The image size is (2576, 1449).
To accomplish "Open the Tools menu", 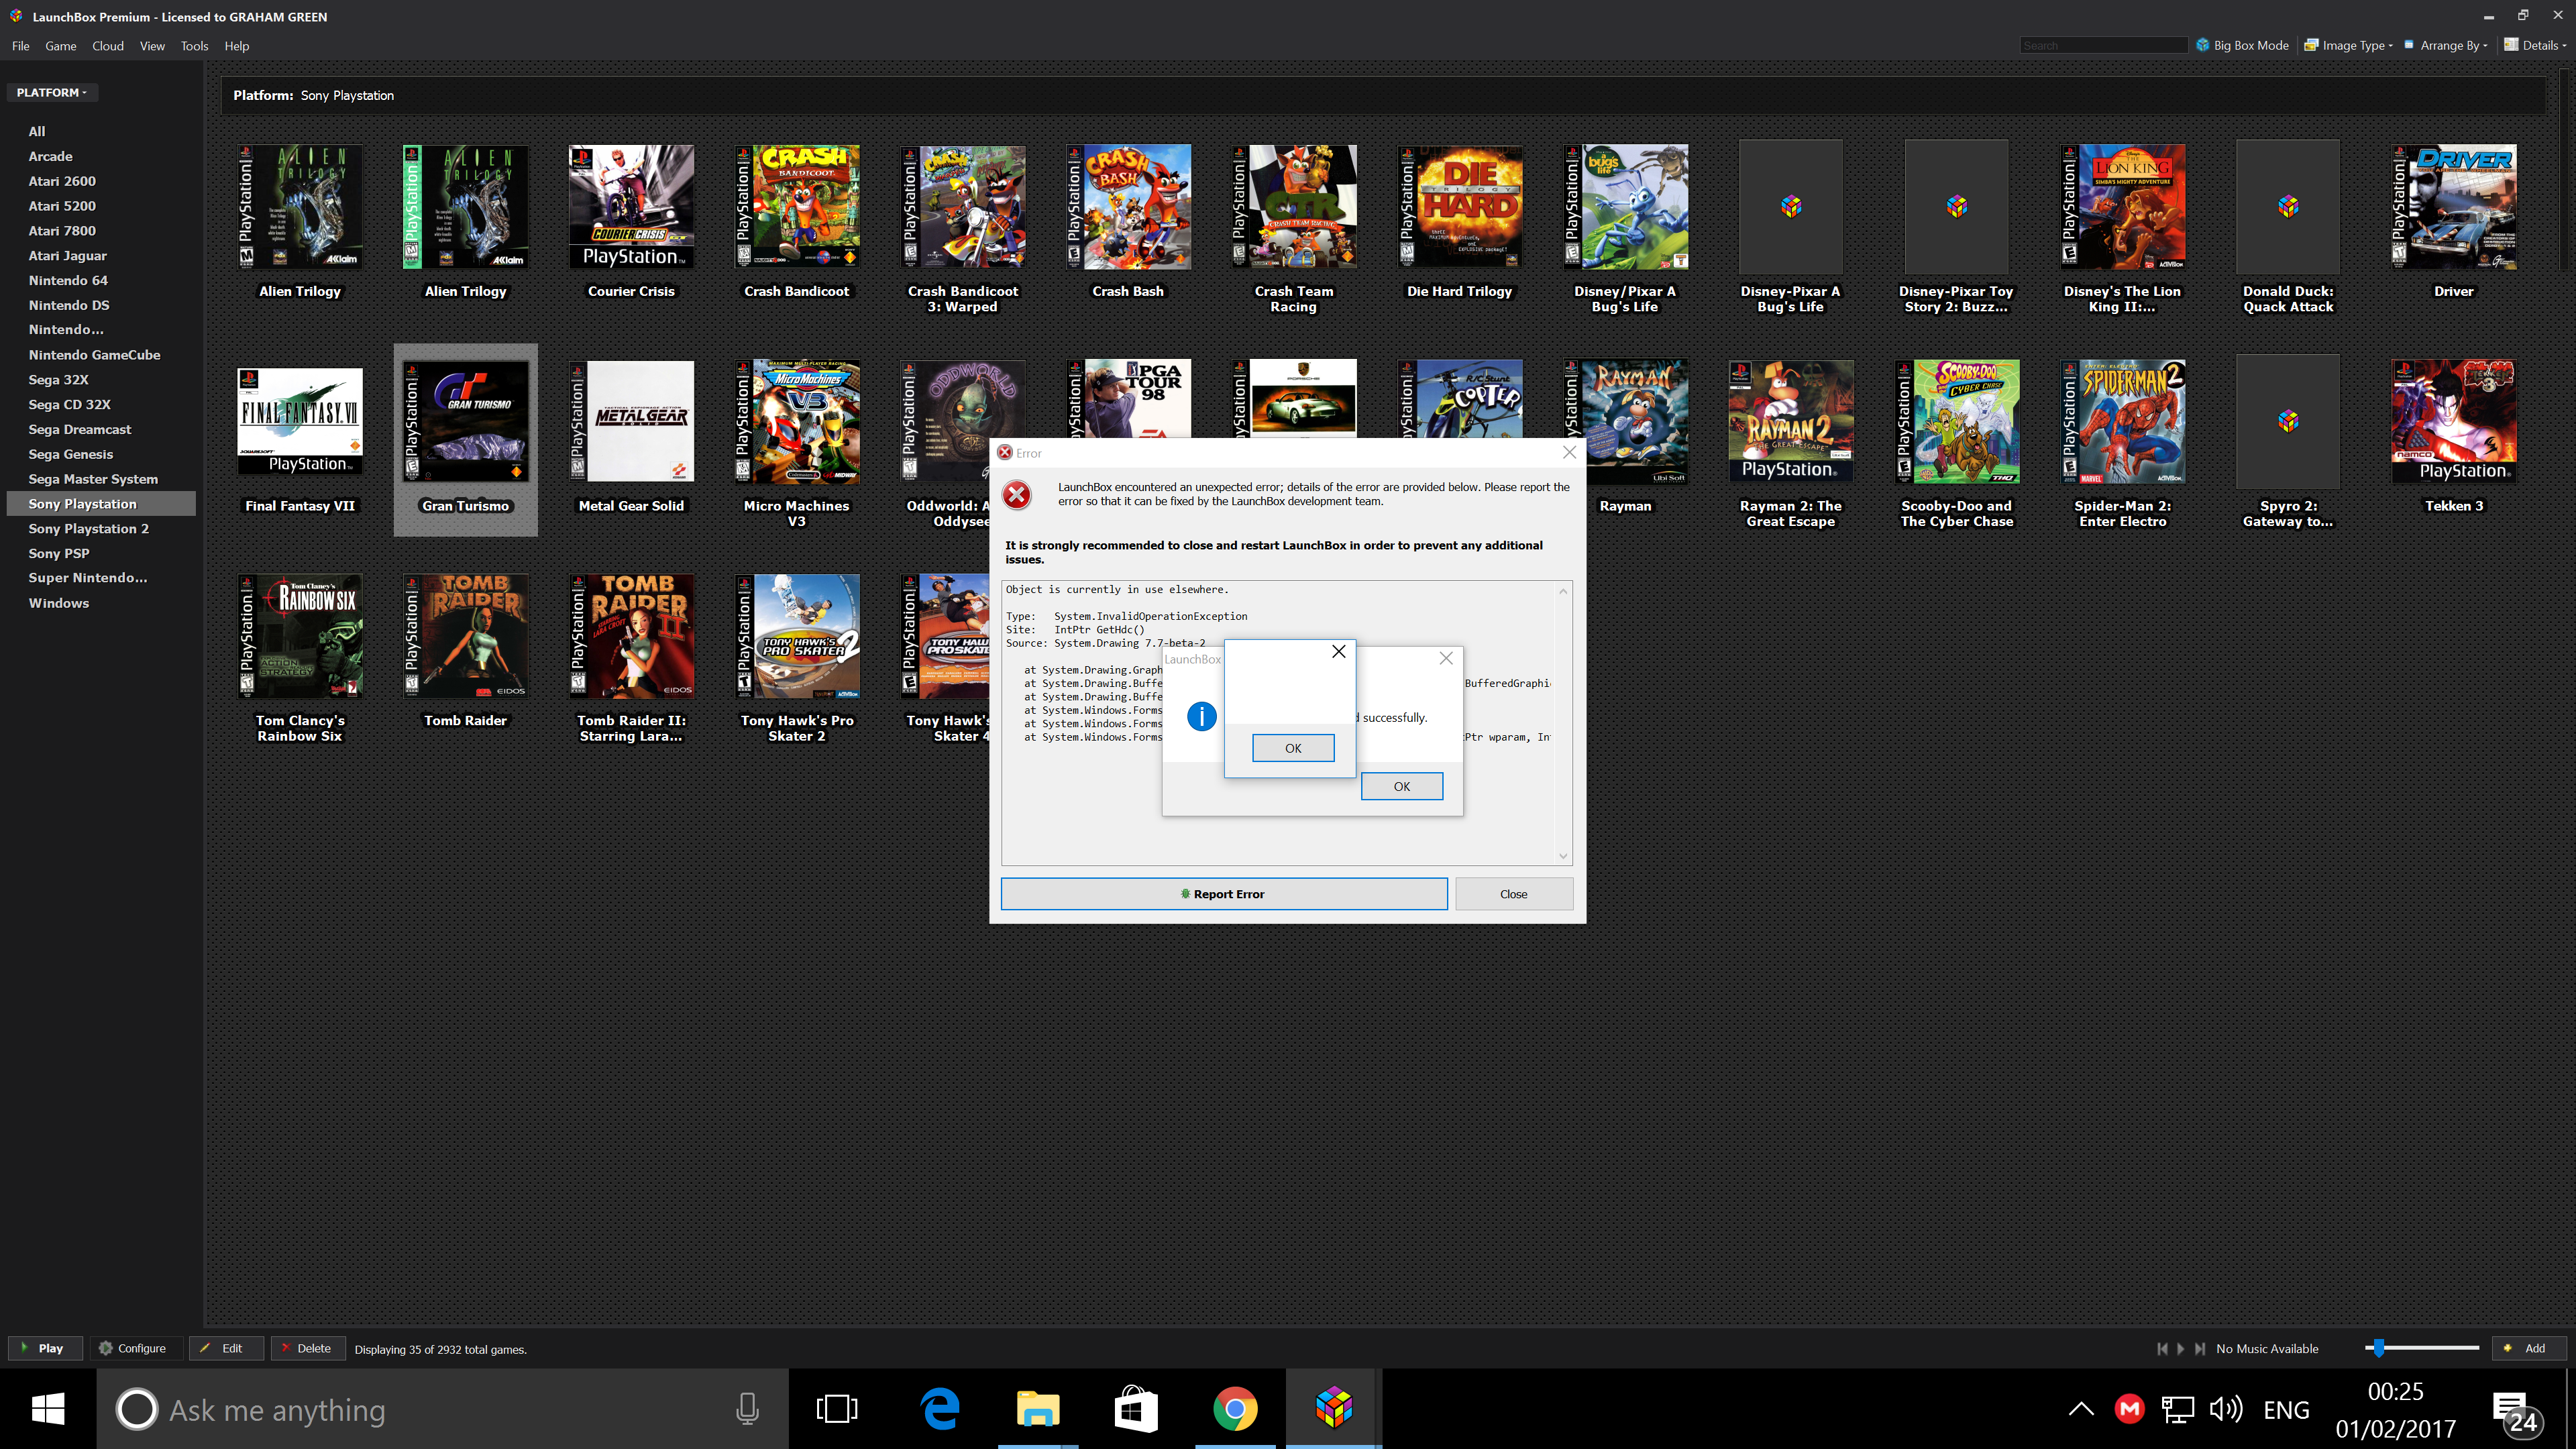I will (x=194, y=46).
